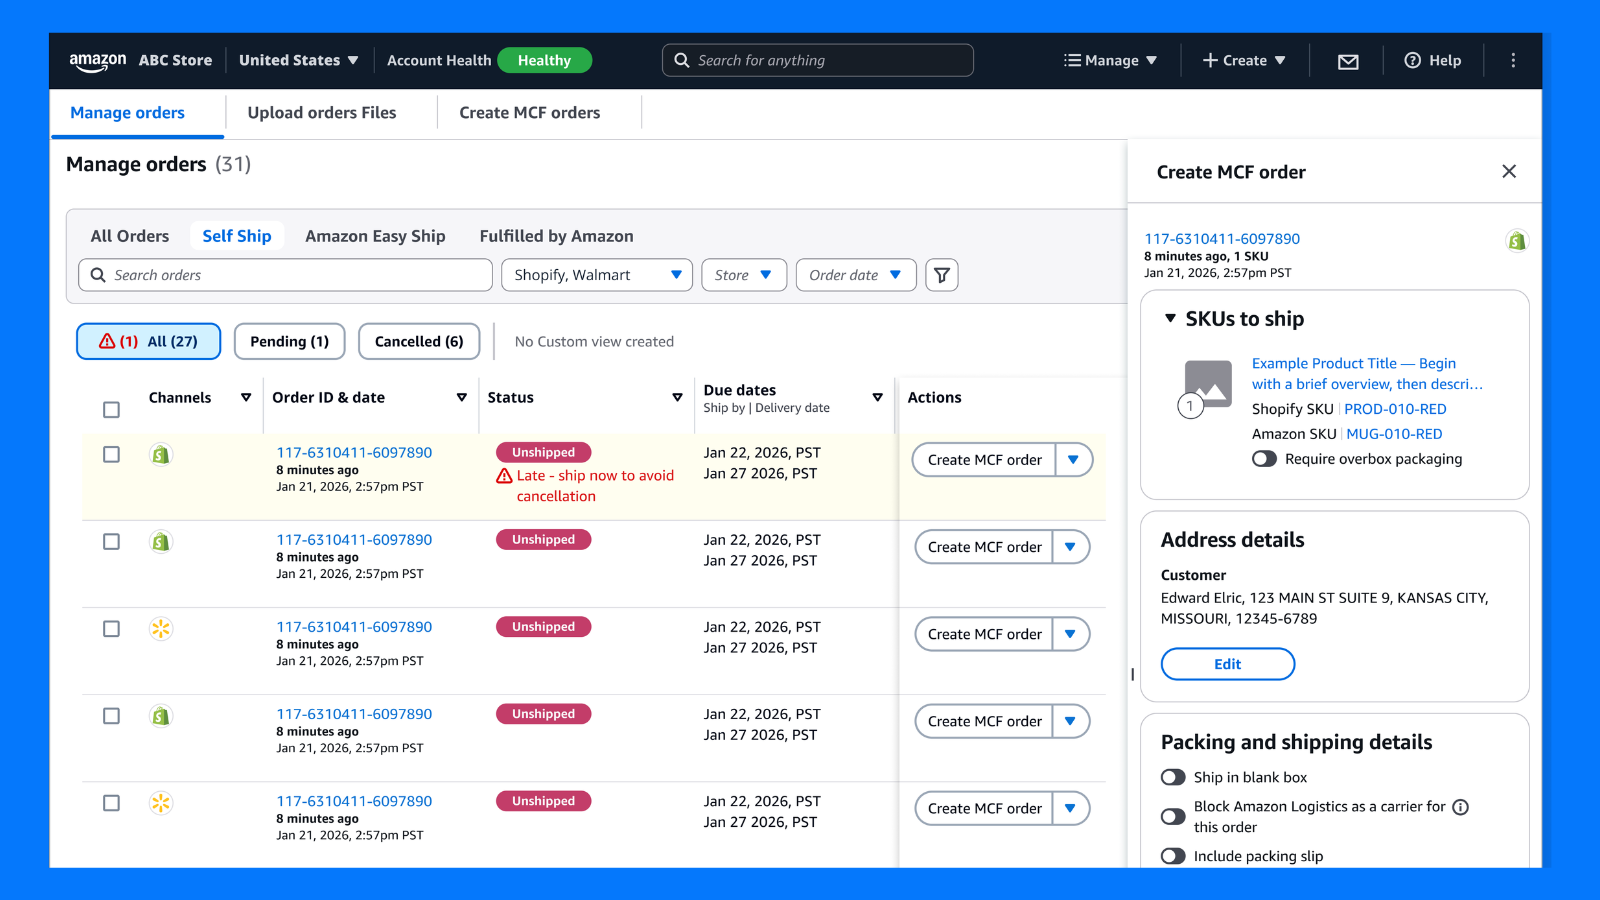Enable Require overbox packaging toggle

(1264, 459)
